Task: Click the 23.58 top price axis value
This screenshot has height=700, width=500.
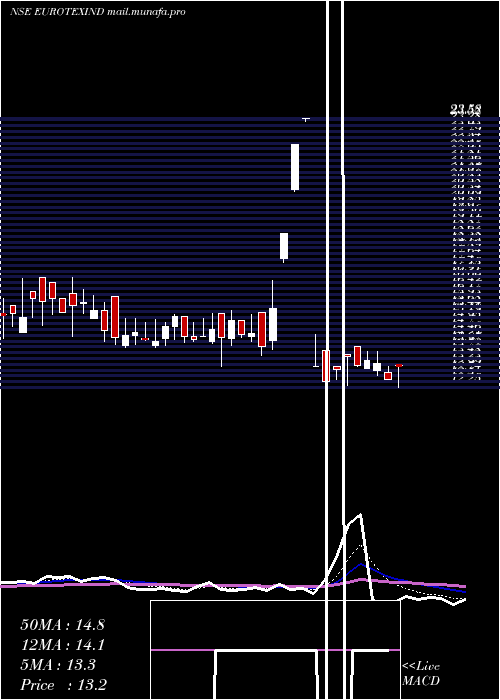Action: [x=465, y=109]
